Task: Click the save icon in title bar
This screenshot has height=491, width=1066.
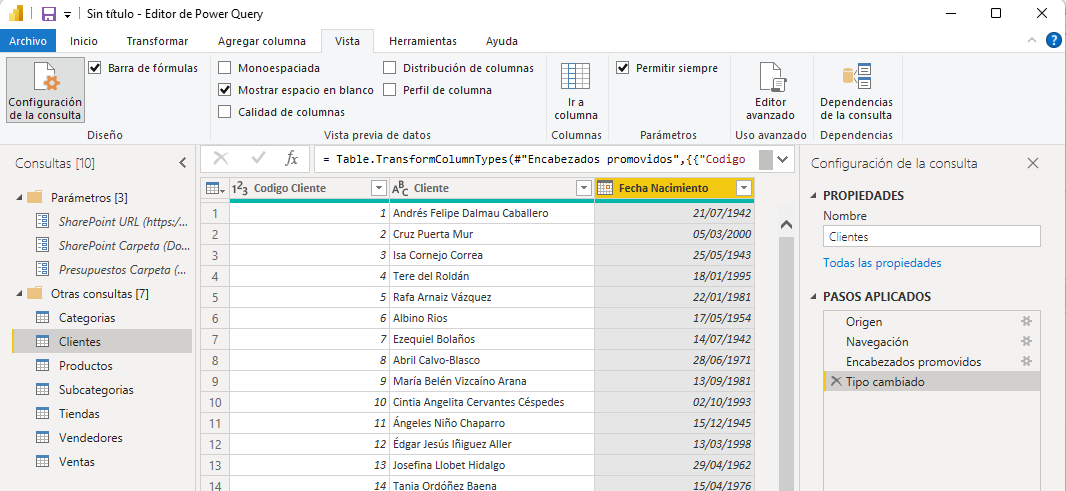Action: coord(48,14)
